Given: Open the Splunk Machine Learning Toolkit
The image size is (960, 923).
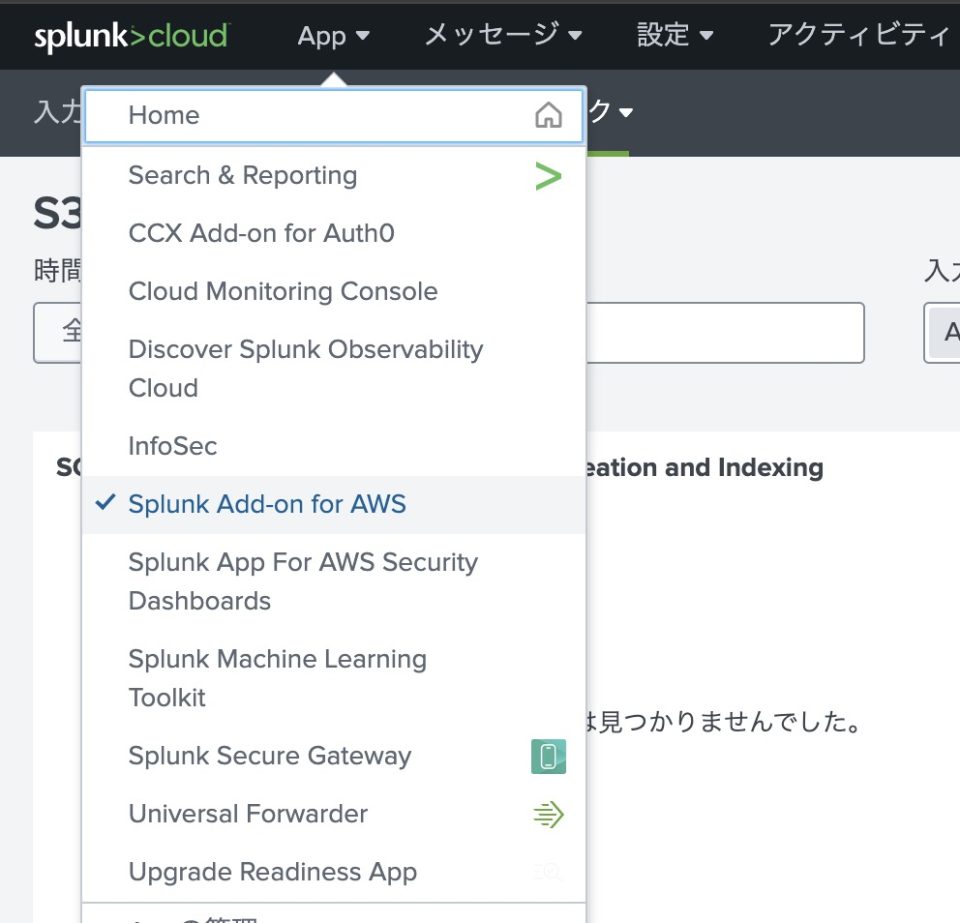Looking at the screenshot, I should (277, 678).
